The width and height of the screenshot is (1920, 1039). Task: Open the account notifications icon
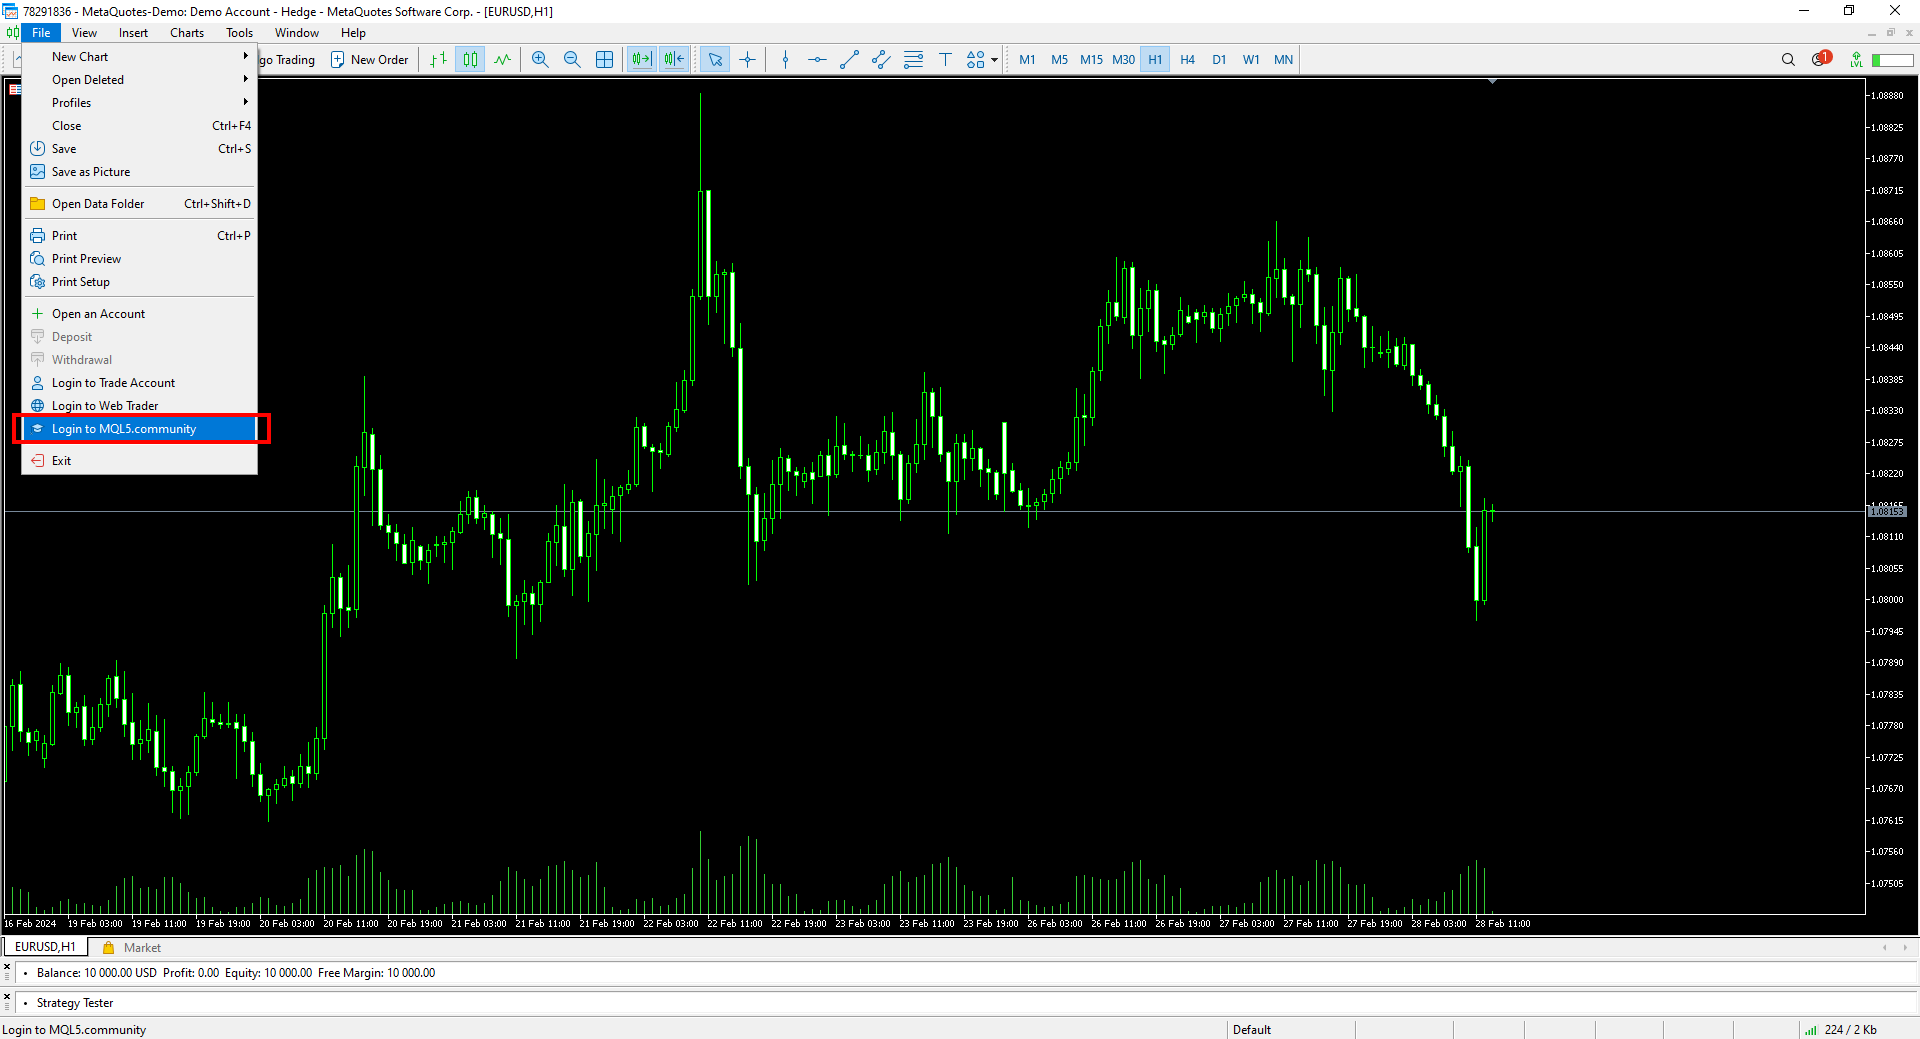pos(1821,59)
